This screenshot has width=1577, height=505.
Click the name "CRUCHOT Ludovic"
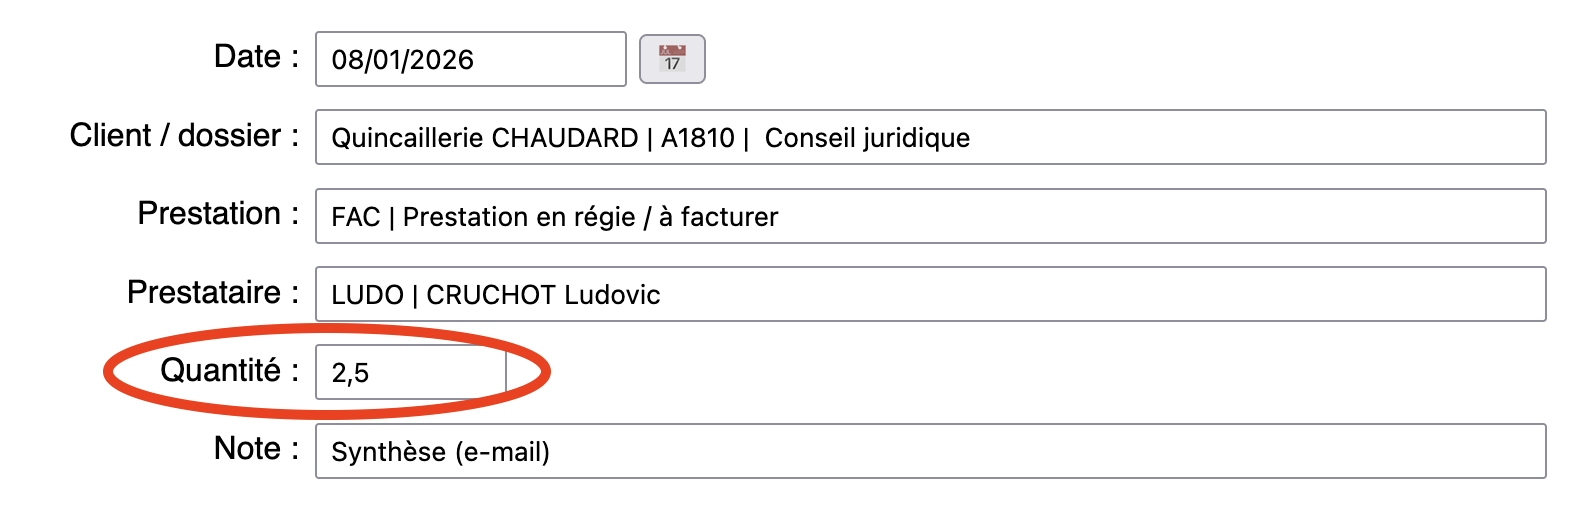click(543, 295)
